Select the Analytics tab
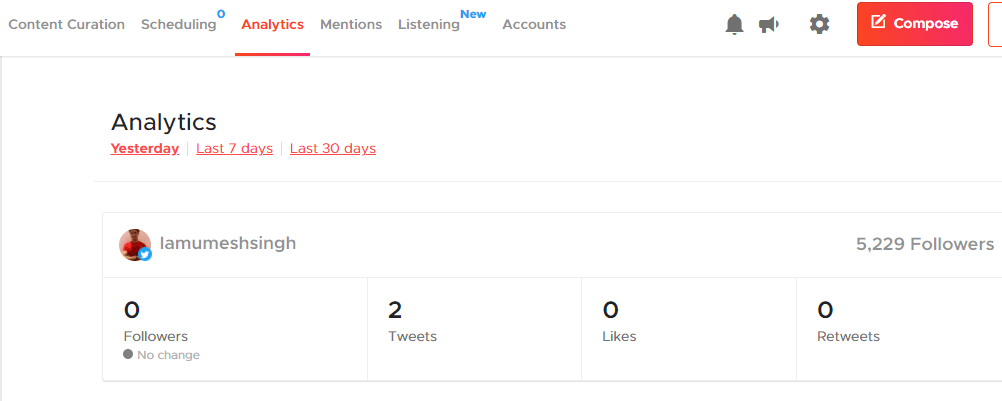This screenshot has height=401, width=1002. [272, 24]
